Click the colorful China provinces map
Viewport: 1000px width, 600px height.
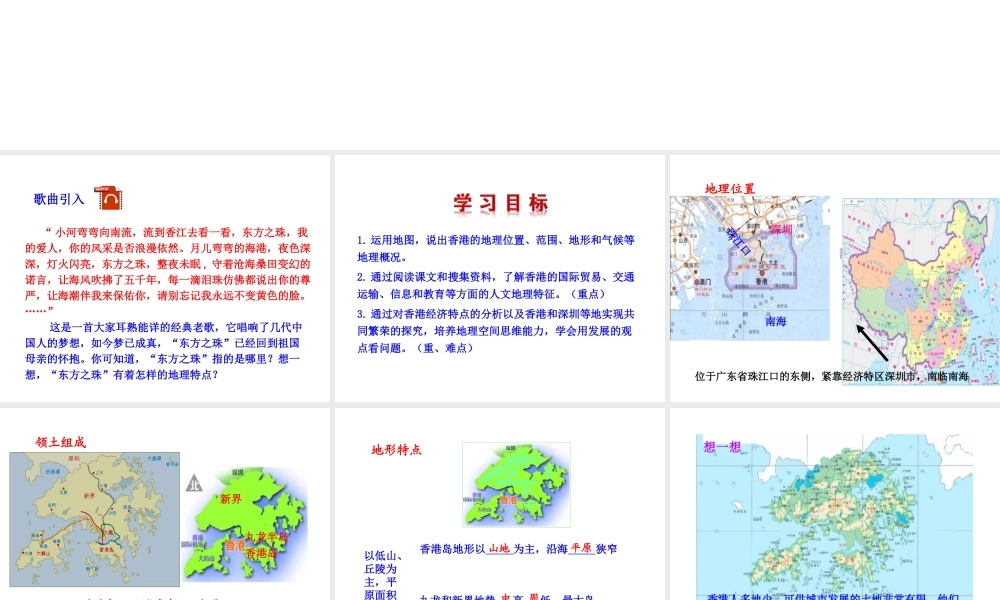click(x=921, y=291)
